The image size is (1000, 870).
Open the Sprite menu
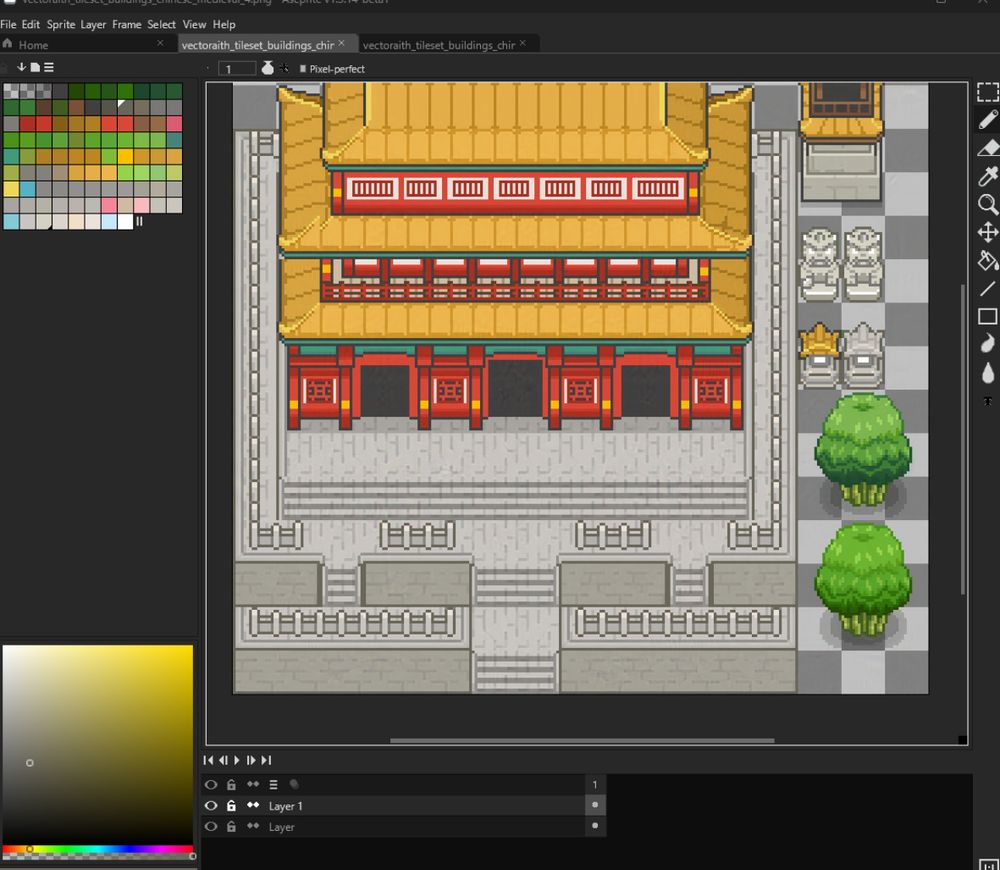coord(61,24)
